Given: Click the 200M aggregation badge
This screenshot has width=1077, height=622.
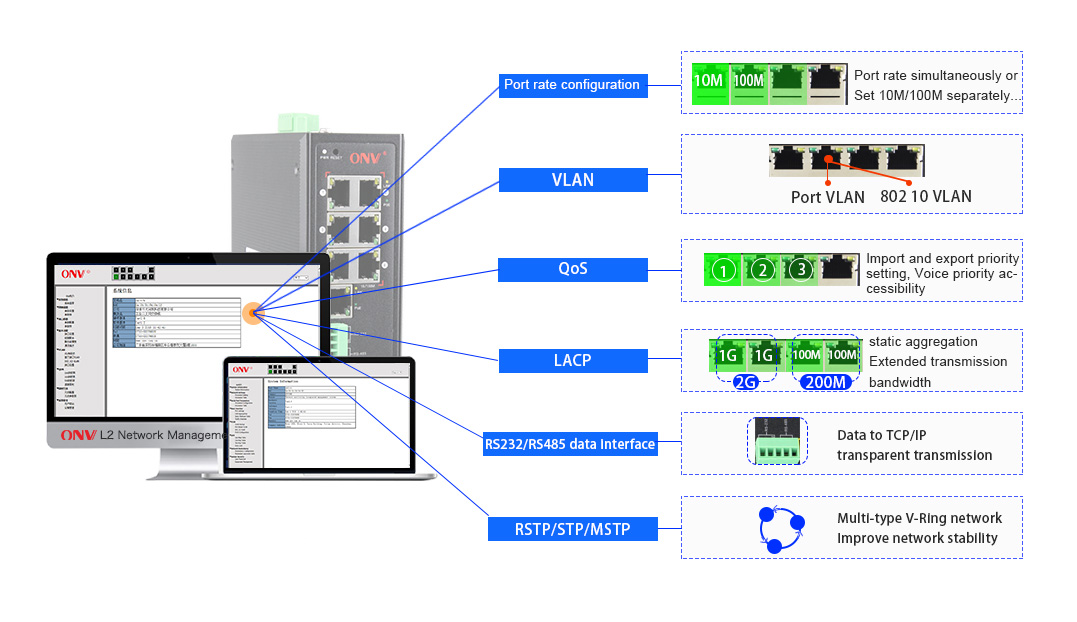Looking at the screenshot, I should [826, 381].
